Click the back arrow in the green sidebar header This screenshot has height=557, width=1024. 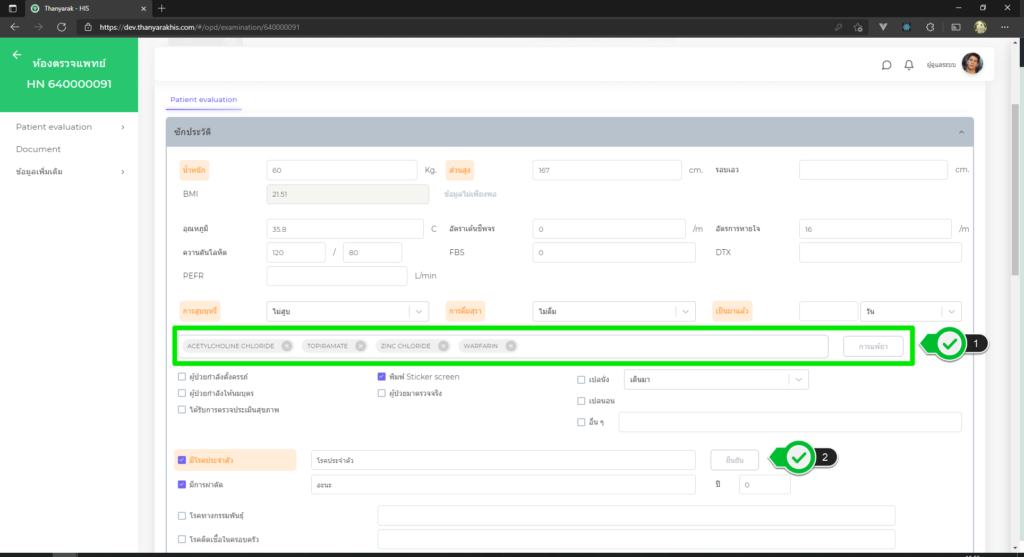pyautogui.click(x=17, y=55)
